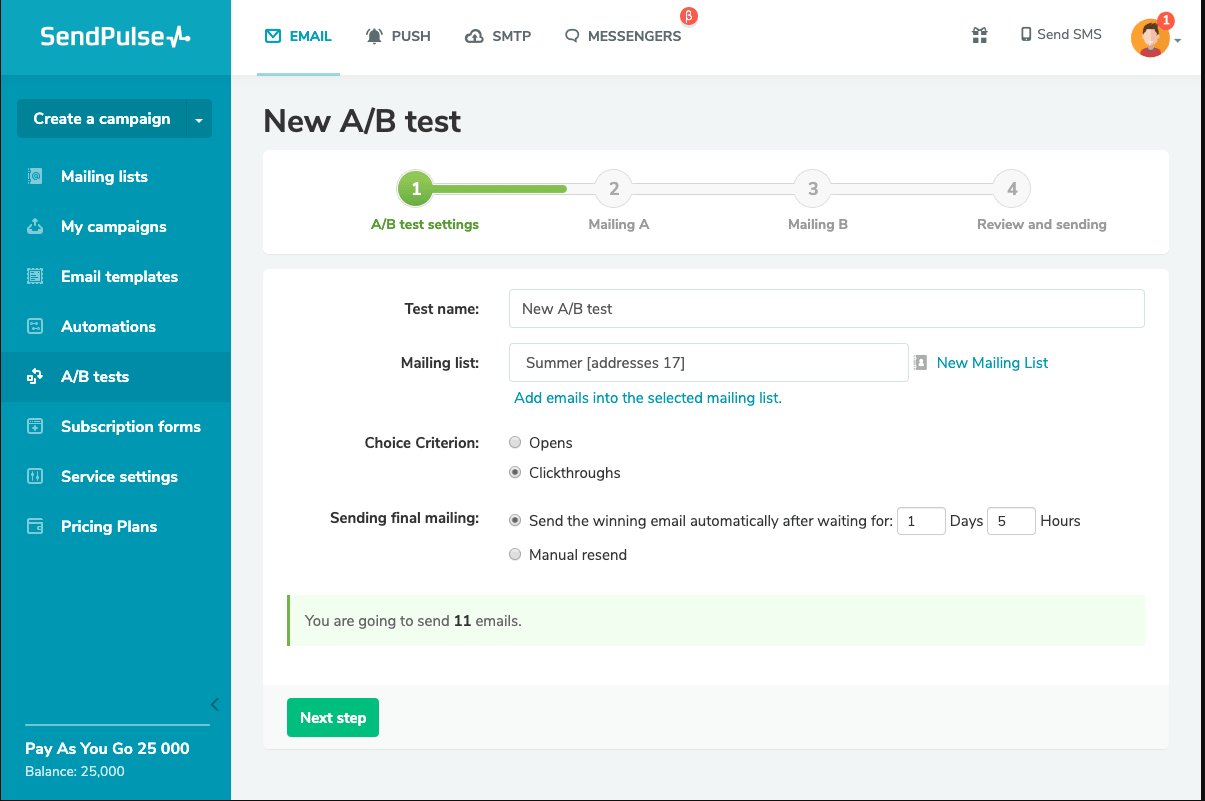The image size is (1205, 801).
Task: Collapse the sidebar with the chevron arrow
Action: tap(214, 704)
